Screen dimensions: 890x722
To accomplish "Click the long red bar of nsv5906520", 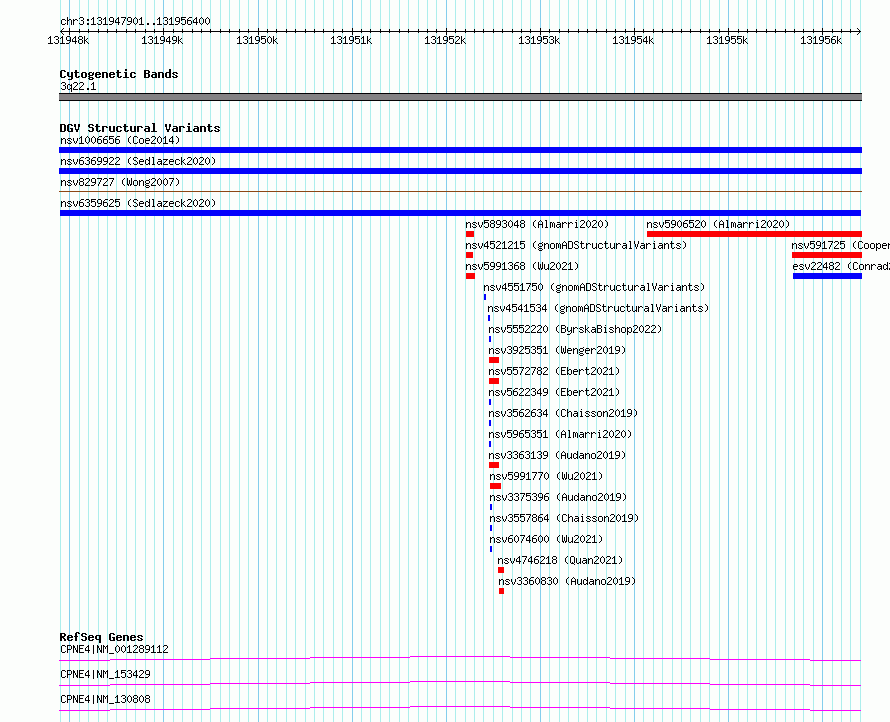I will pos(754,234).
